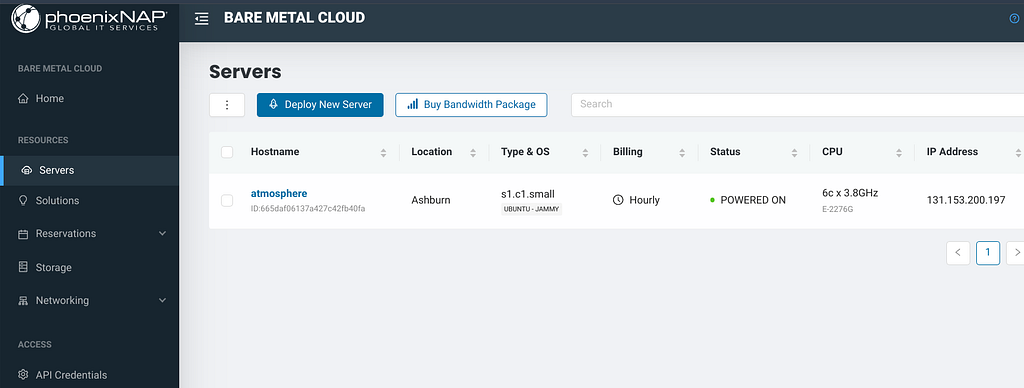Click Deploy New Server button
1024x388 pixels.
320,105
